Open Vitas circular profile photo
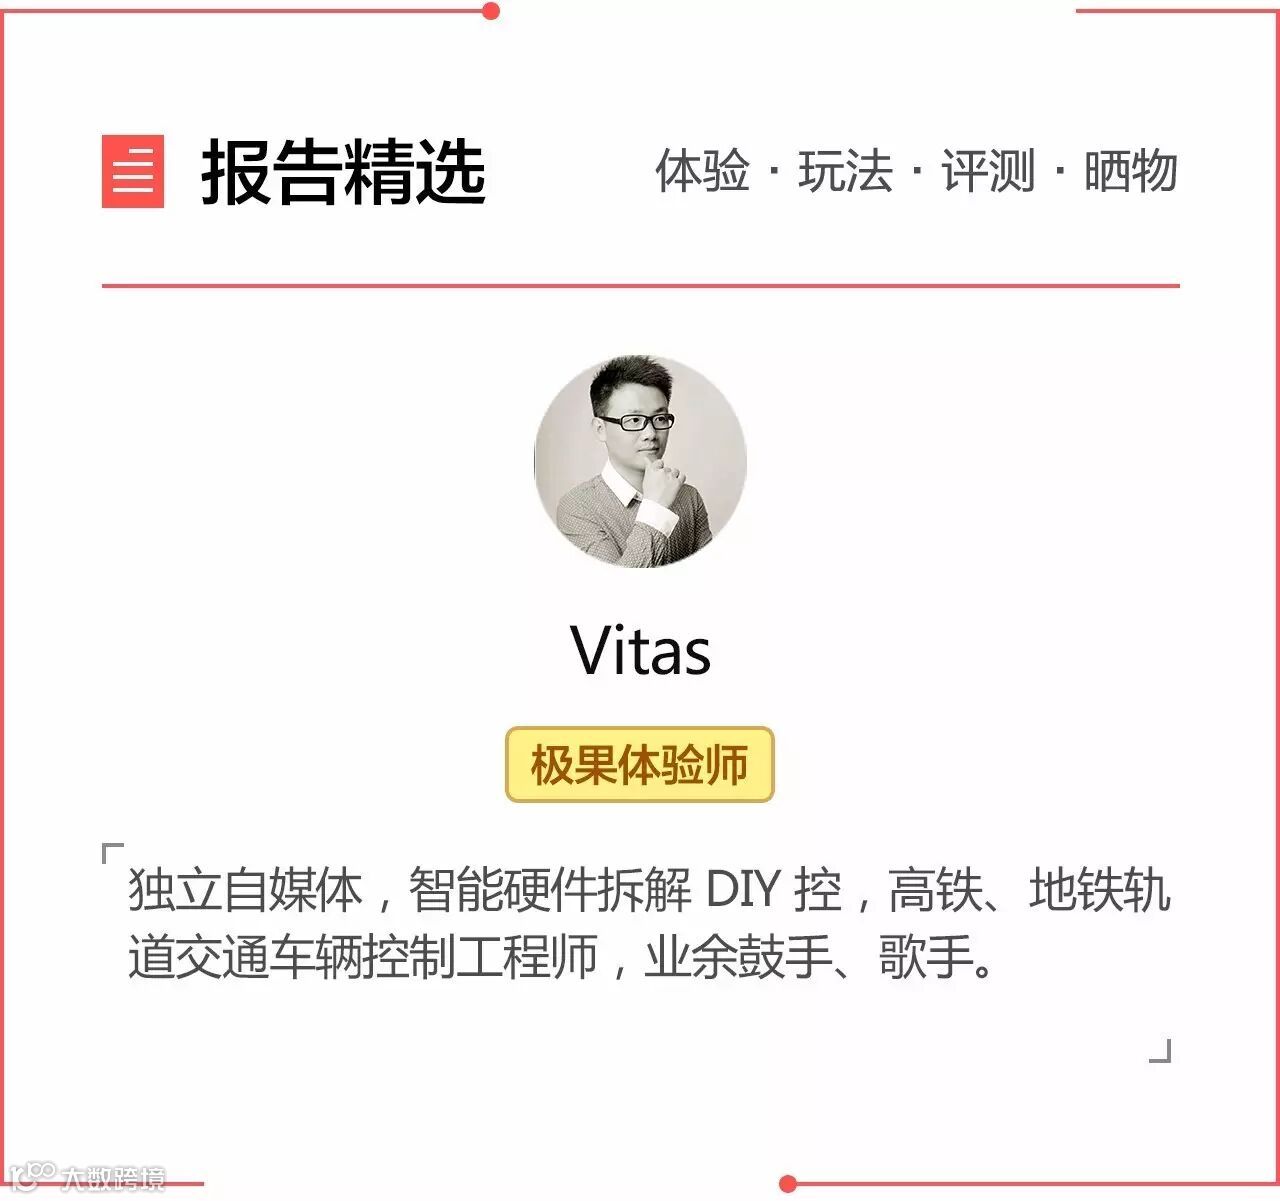This screenshot has width=1280, height=1201. (x=640, y=462)
